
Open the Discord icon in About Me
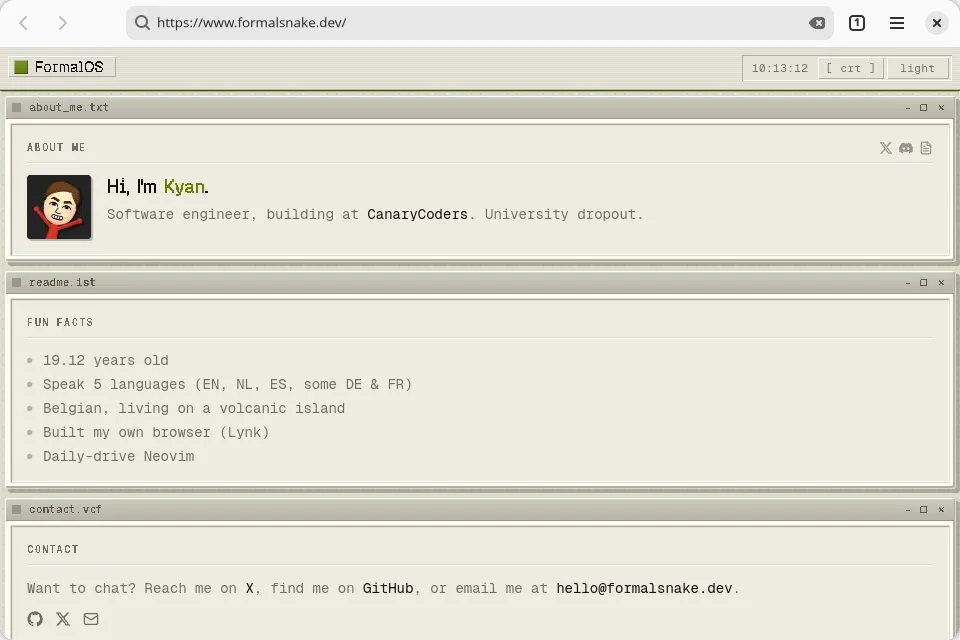pyautogui.click(x=906, y=148)
